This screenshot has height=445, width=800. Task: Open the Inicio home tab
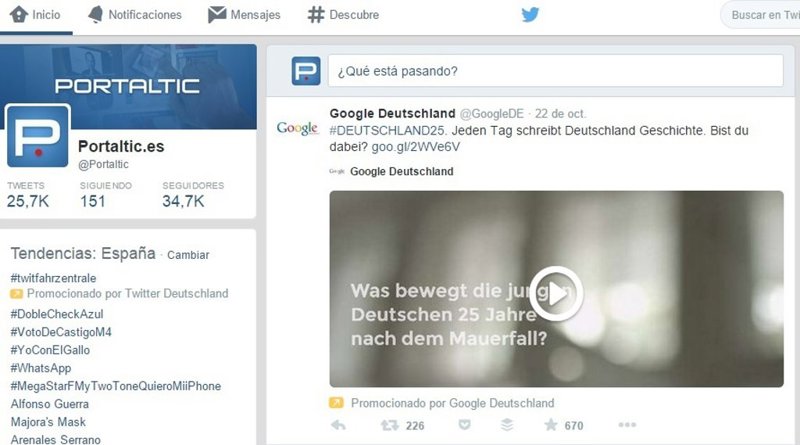pos(36,15)
